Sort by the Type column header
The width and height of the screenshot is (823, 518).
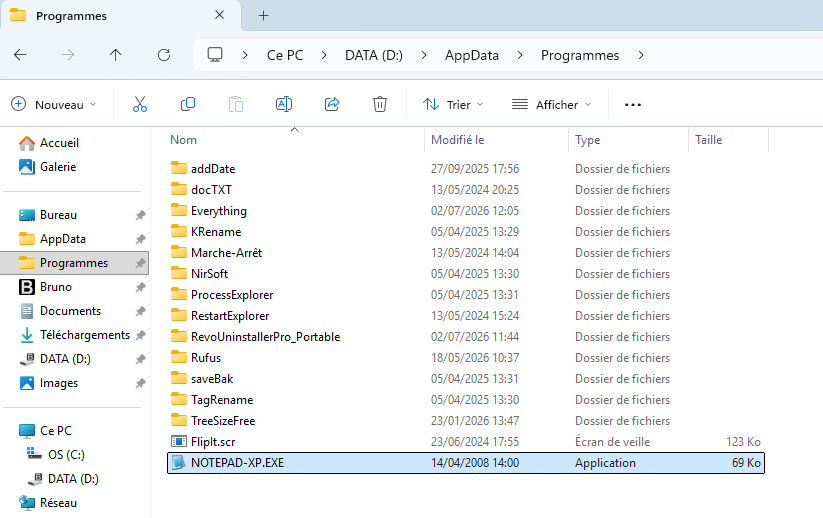coord(587,140)
